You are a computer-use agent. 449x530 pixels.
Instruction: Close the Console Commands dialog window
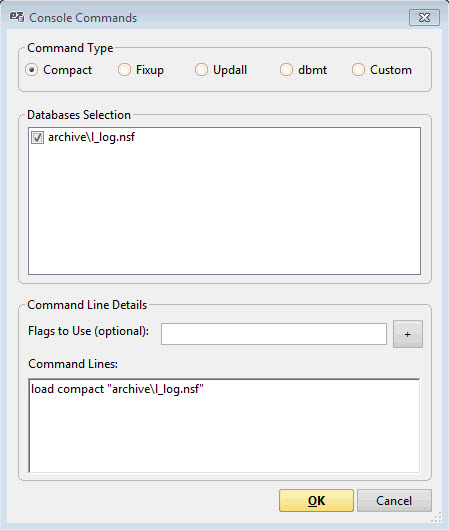[424, 18]
